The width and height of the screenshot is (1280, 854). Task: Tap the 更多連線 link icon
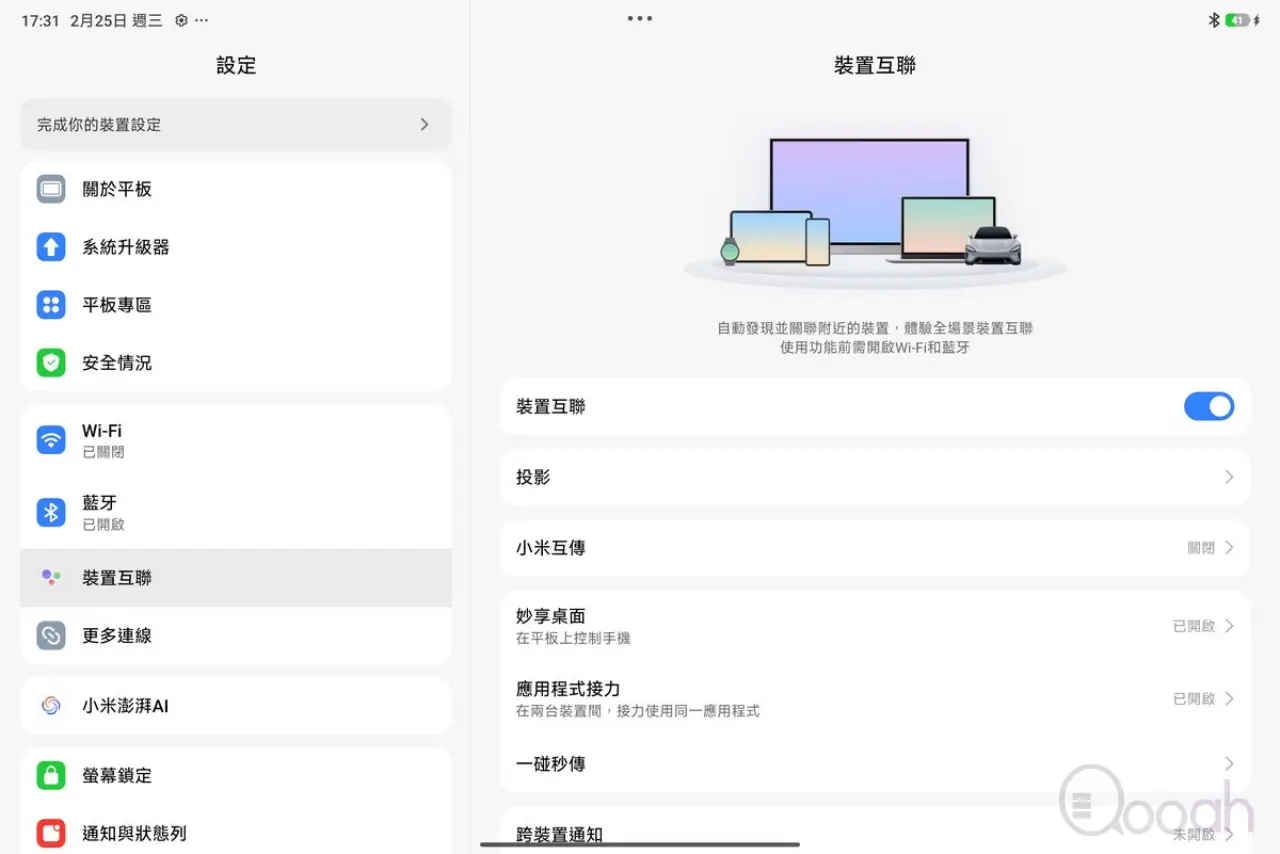pos(51,636)
